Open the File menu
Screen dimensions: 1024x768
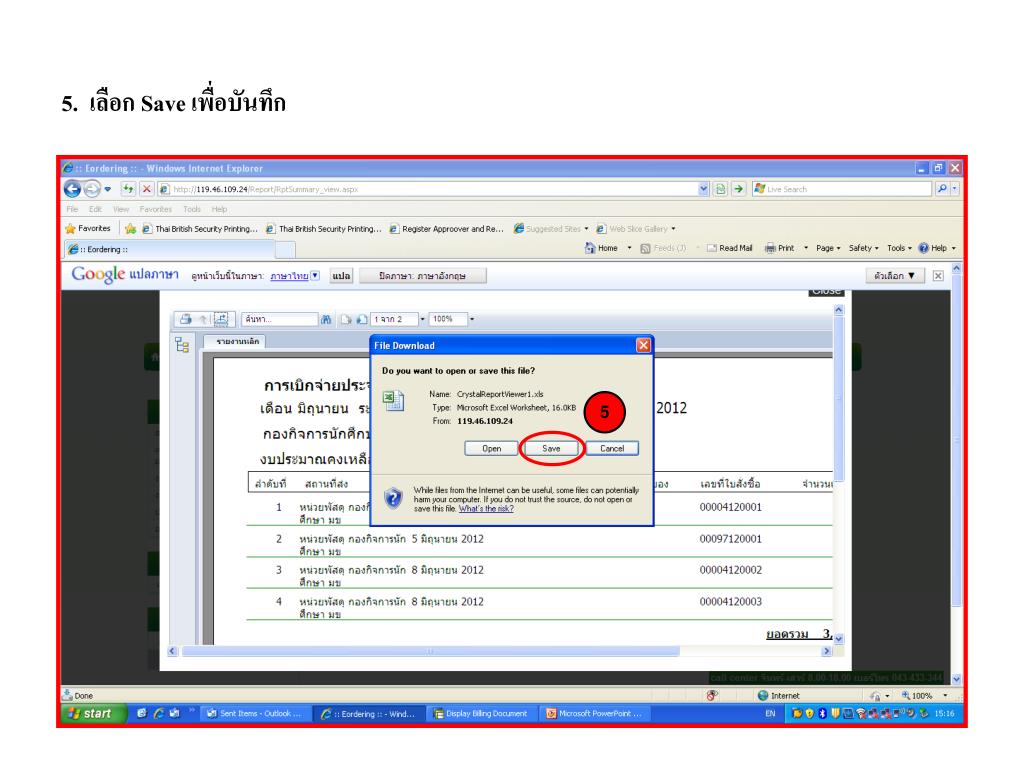[x=72, y=209]
